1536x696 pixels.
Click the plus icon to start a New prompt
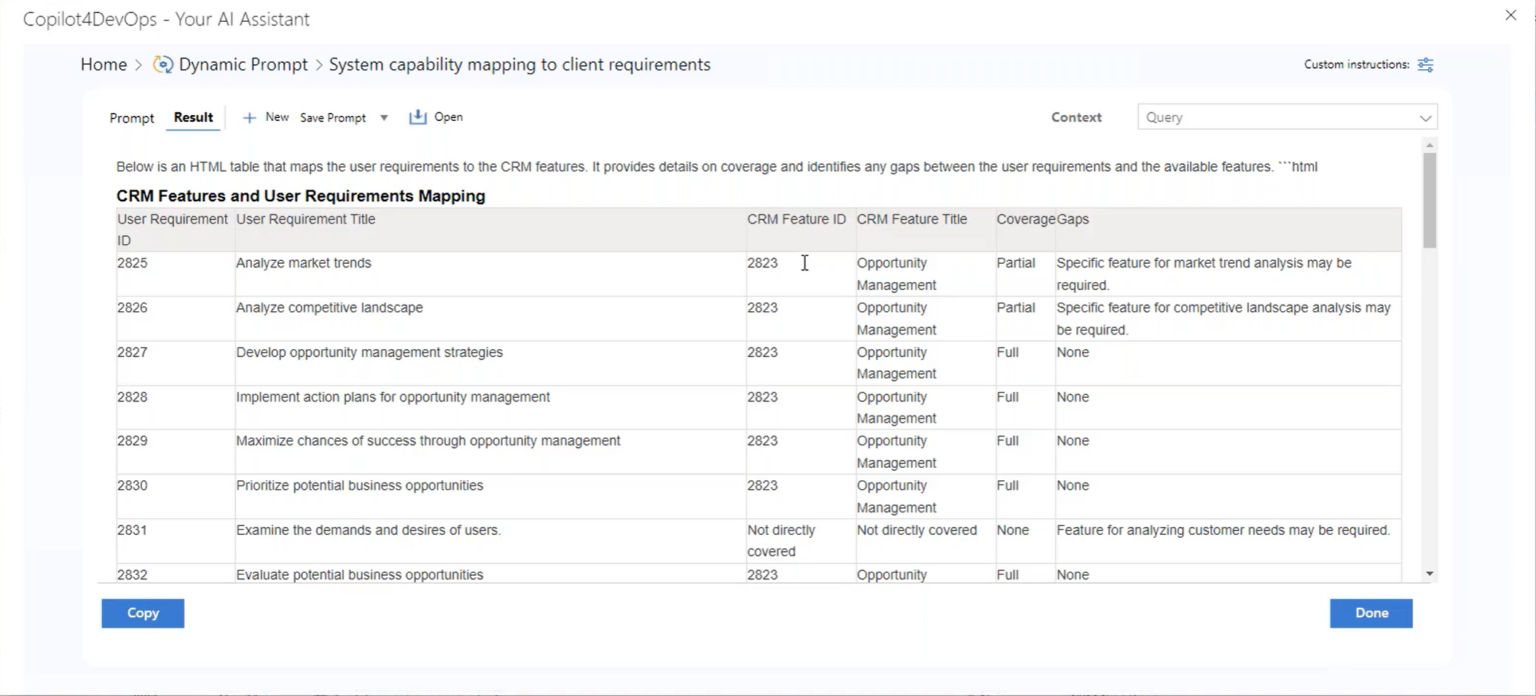point(250,117)
